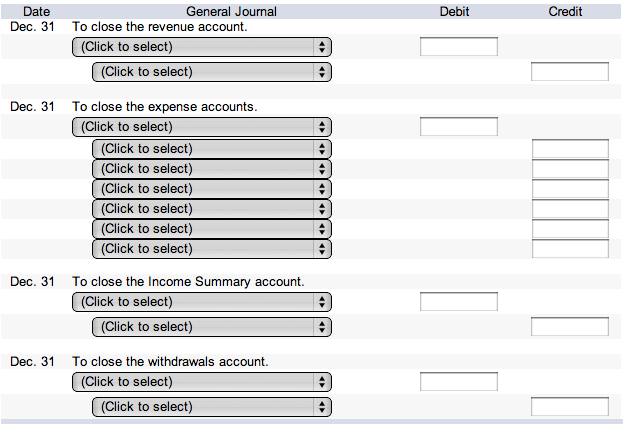Image resolution: width=627 pixels, height=431 pixels.
Task: Click debit amount field for revenue closing entry
Action: pos(458,47)
